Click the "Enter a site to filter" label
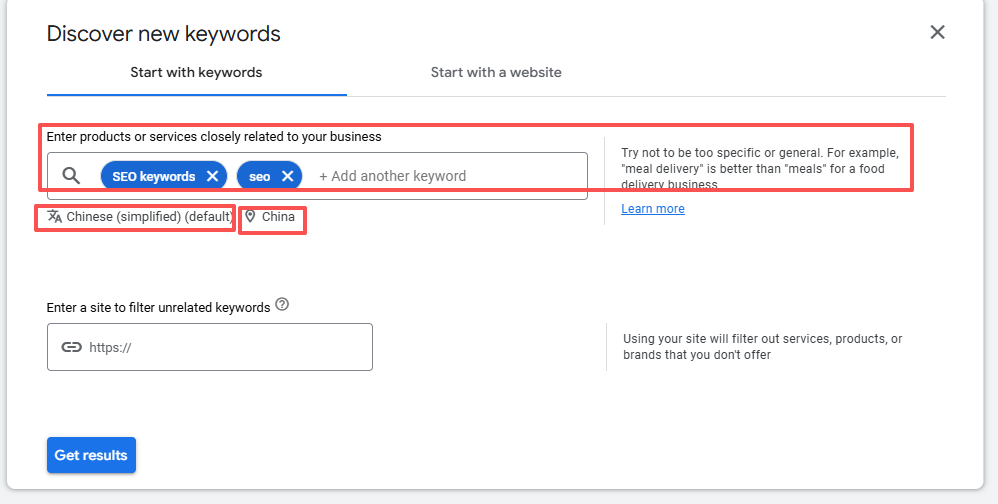This screenshot has width=998, height=504. pyautogui.click(x=158, y=308)
